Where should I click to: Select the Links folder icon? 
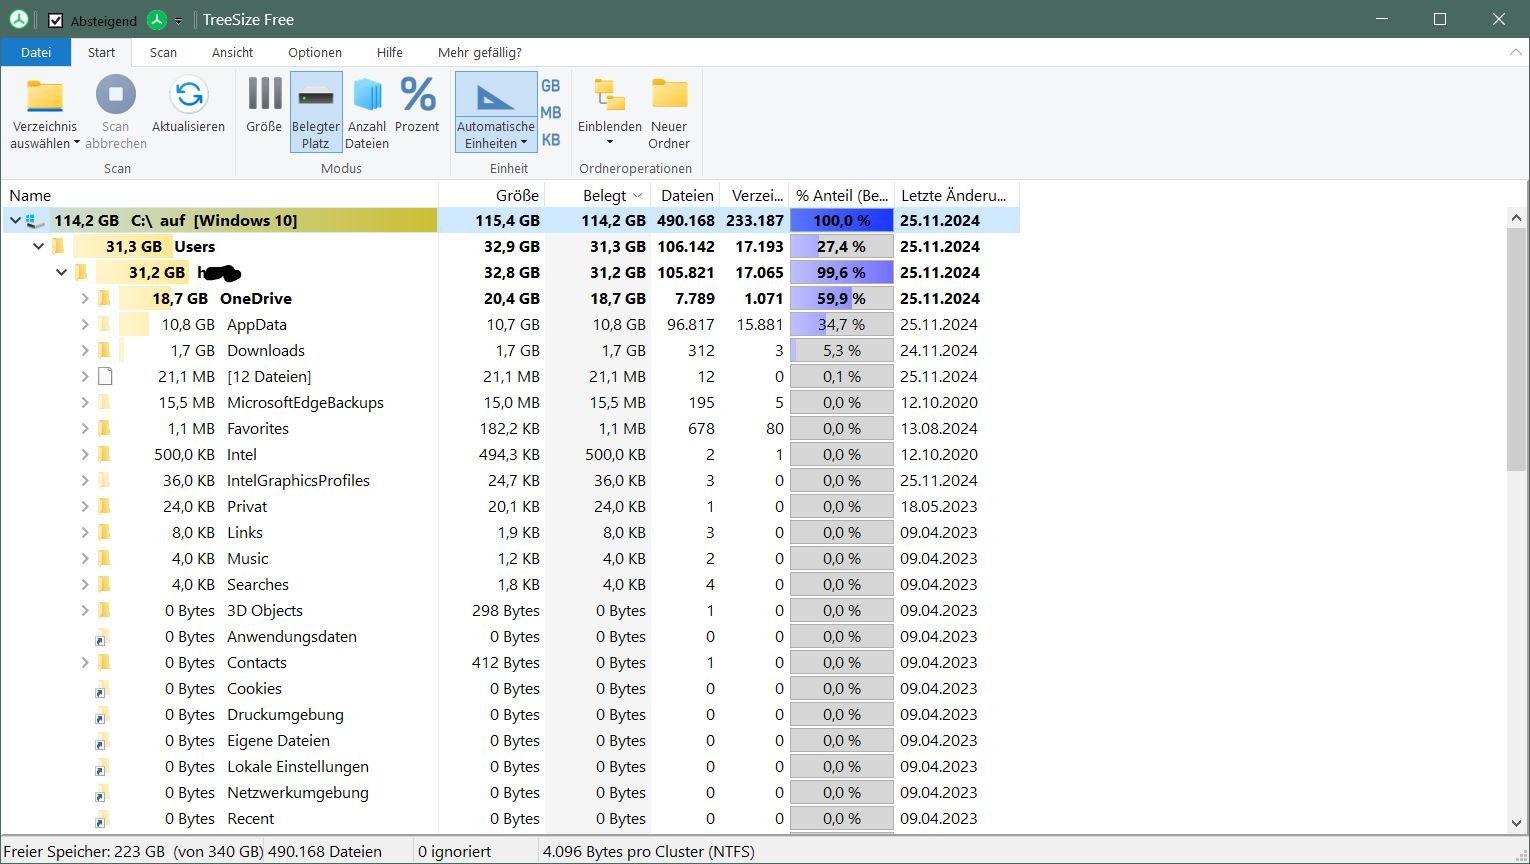click(104, 532)
